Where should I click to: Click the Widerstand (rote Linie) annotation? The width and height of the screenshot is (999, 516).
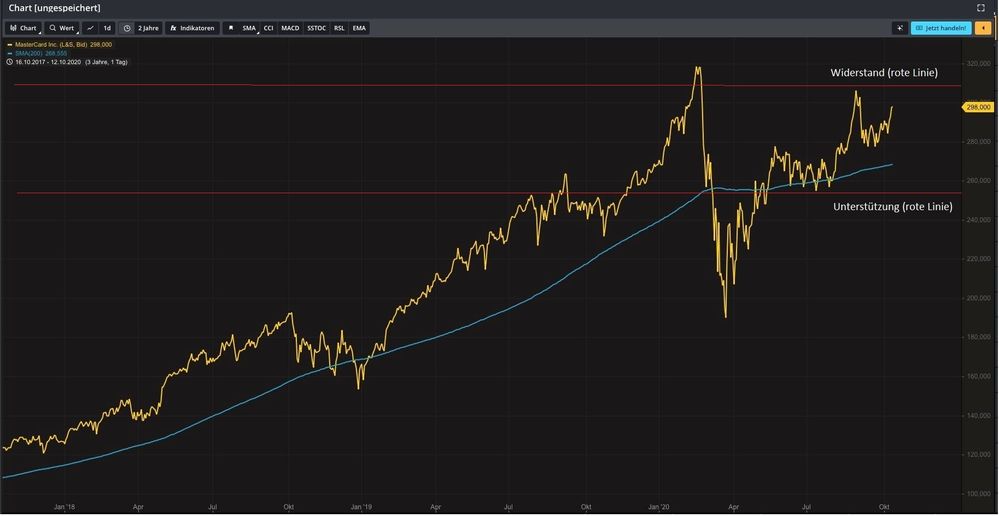[x=884, y=73]
